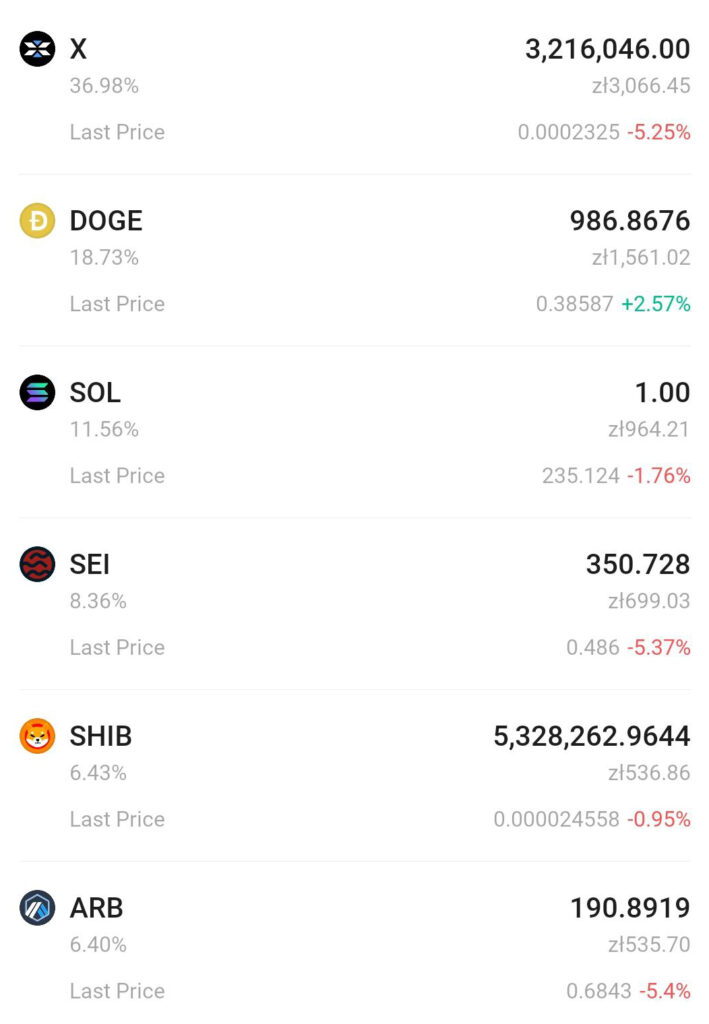
Task: Select the DOGE balance 986.8676
Action: [629, 221]
